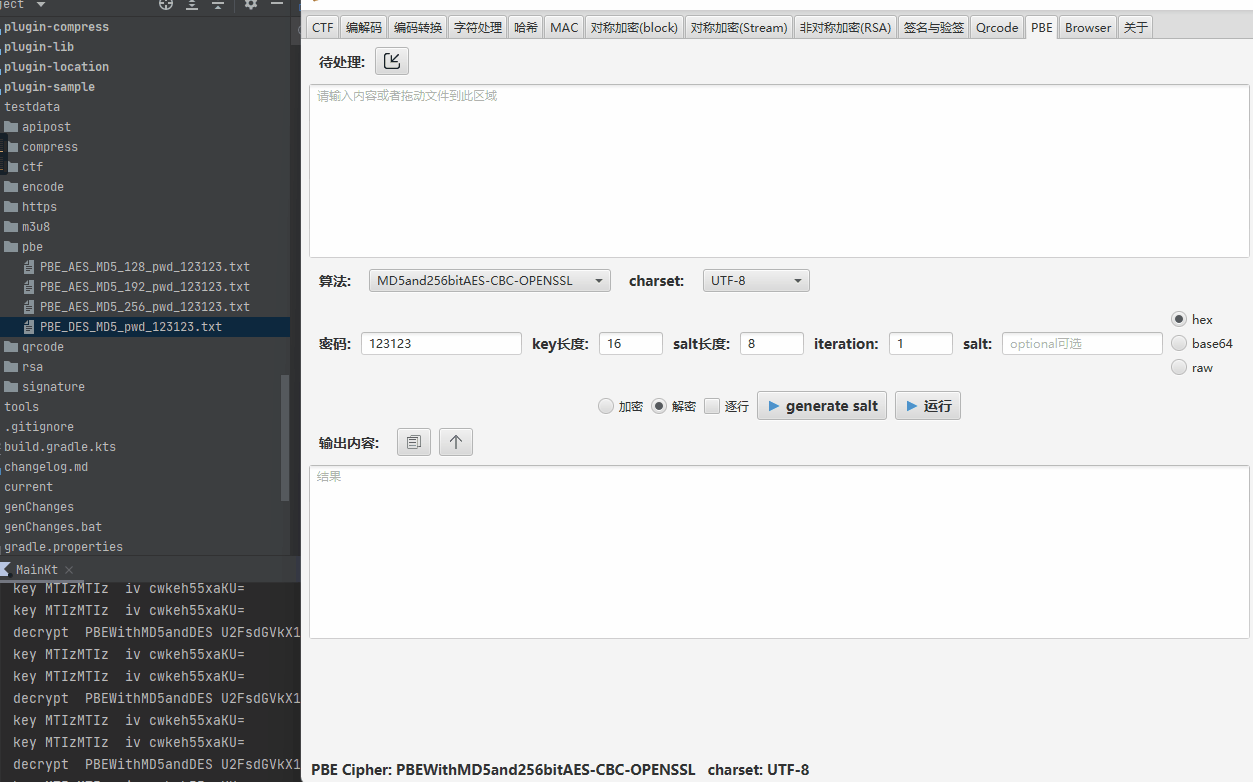The width and height of the screenshot is (1253, 782).
Task: Open the 对称加密(Stream) tab
Action: click(740, 28)
